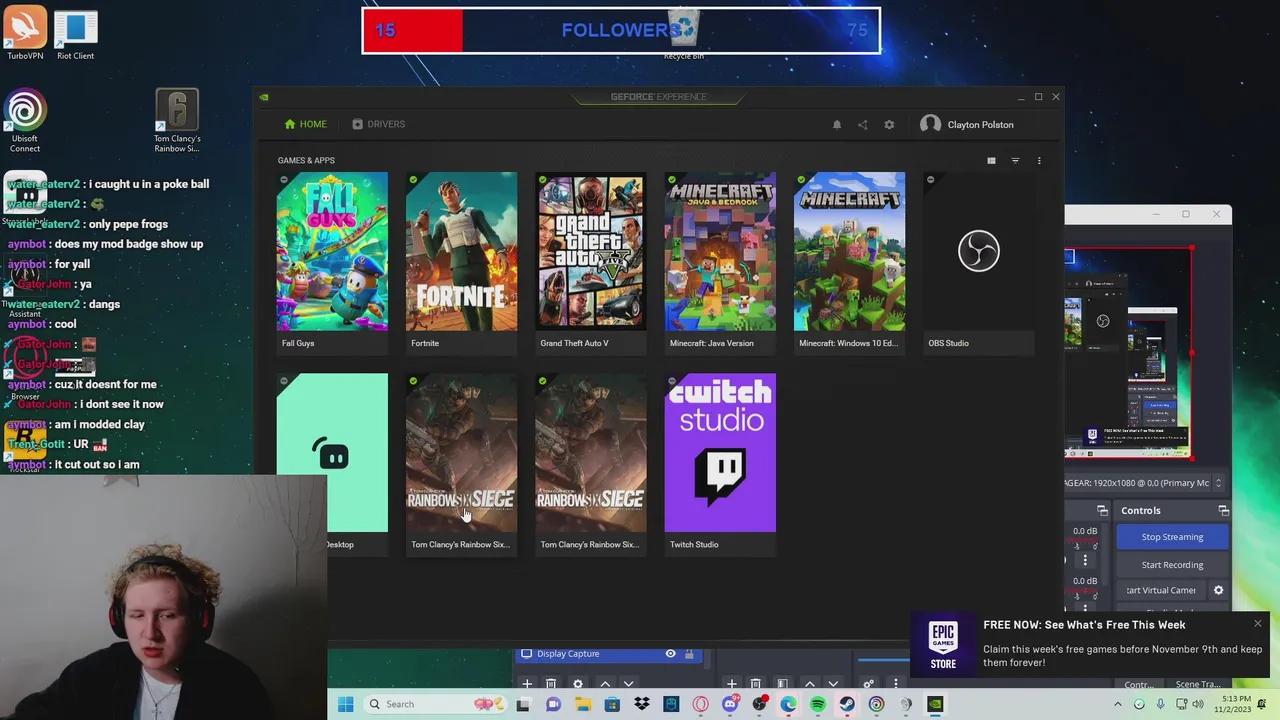Lock the Display Capture source in OBS

[x=688, y=654]
